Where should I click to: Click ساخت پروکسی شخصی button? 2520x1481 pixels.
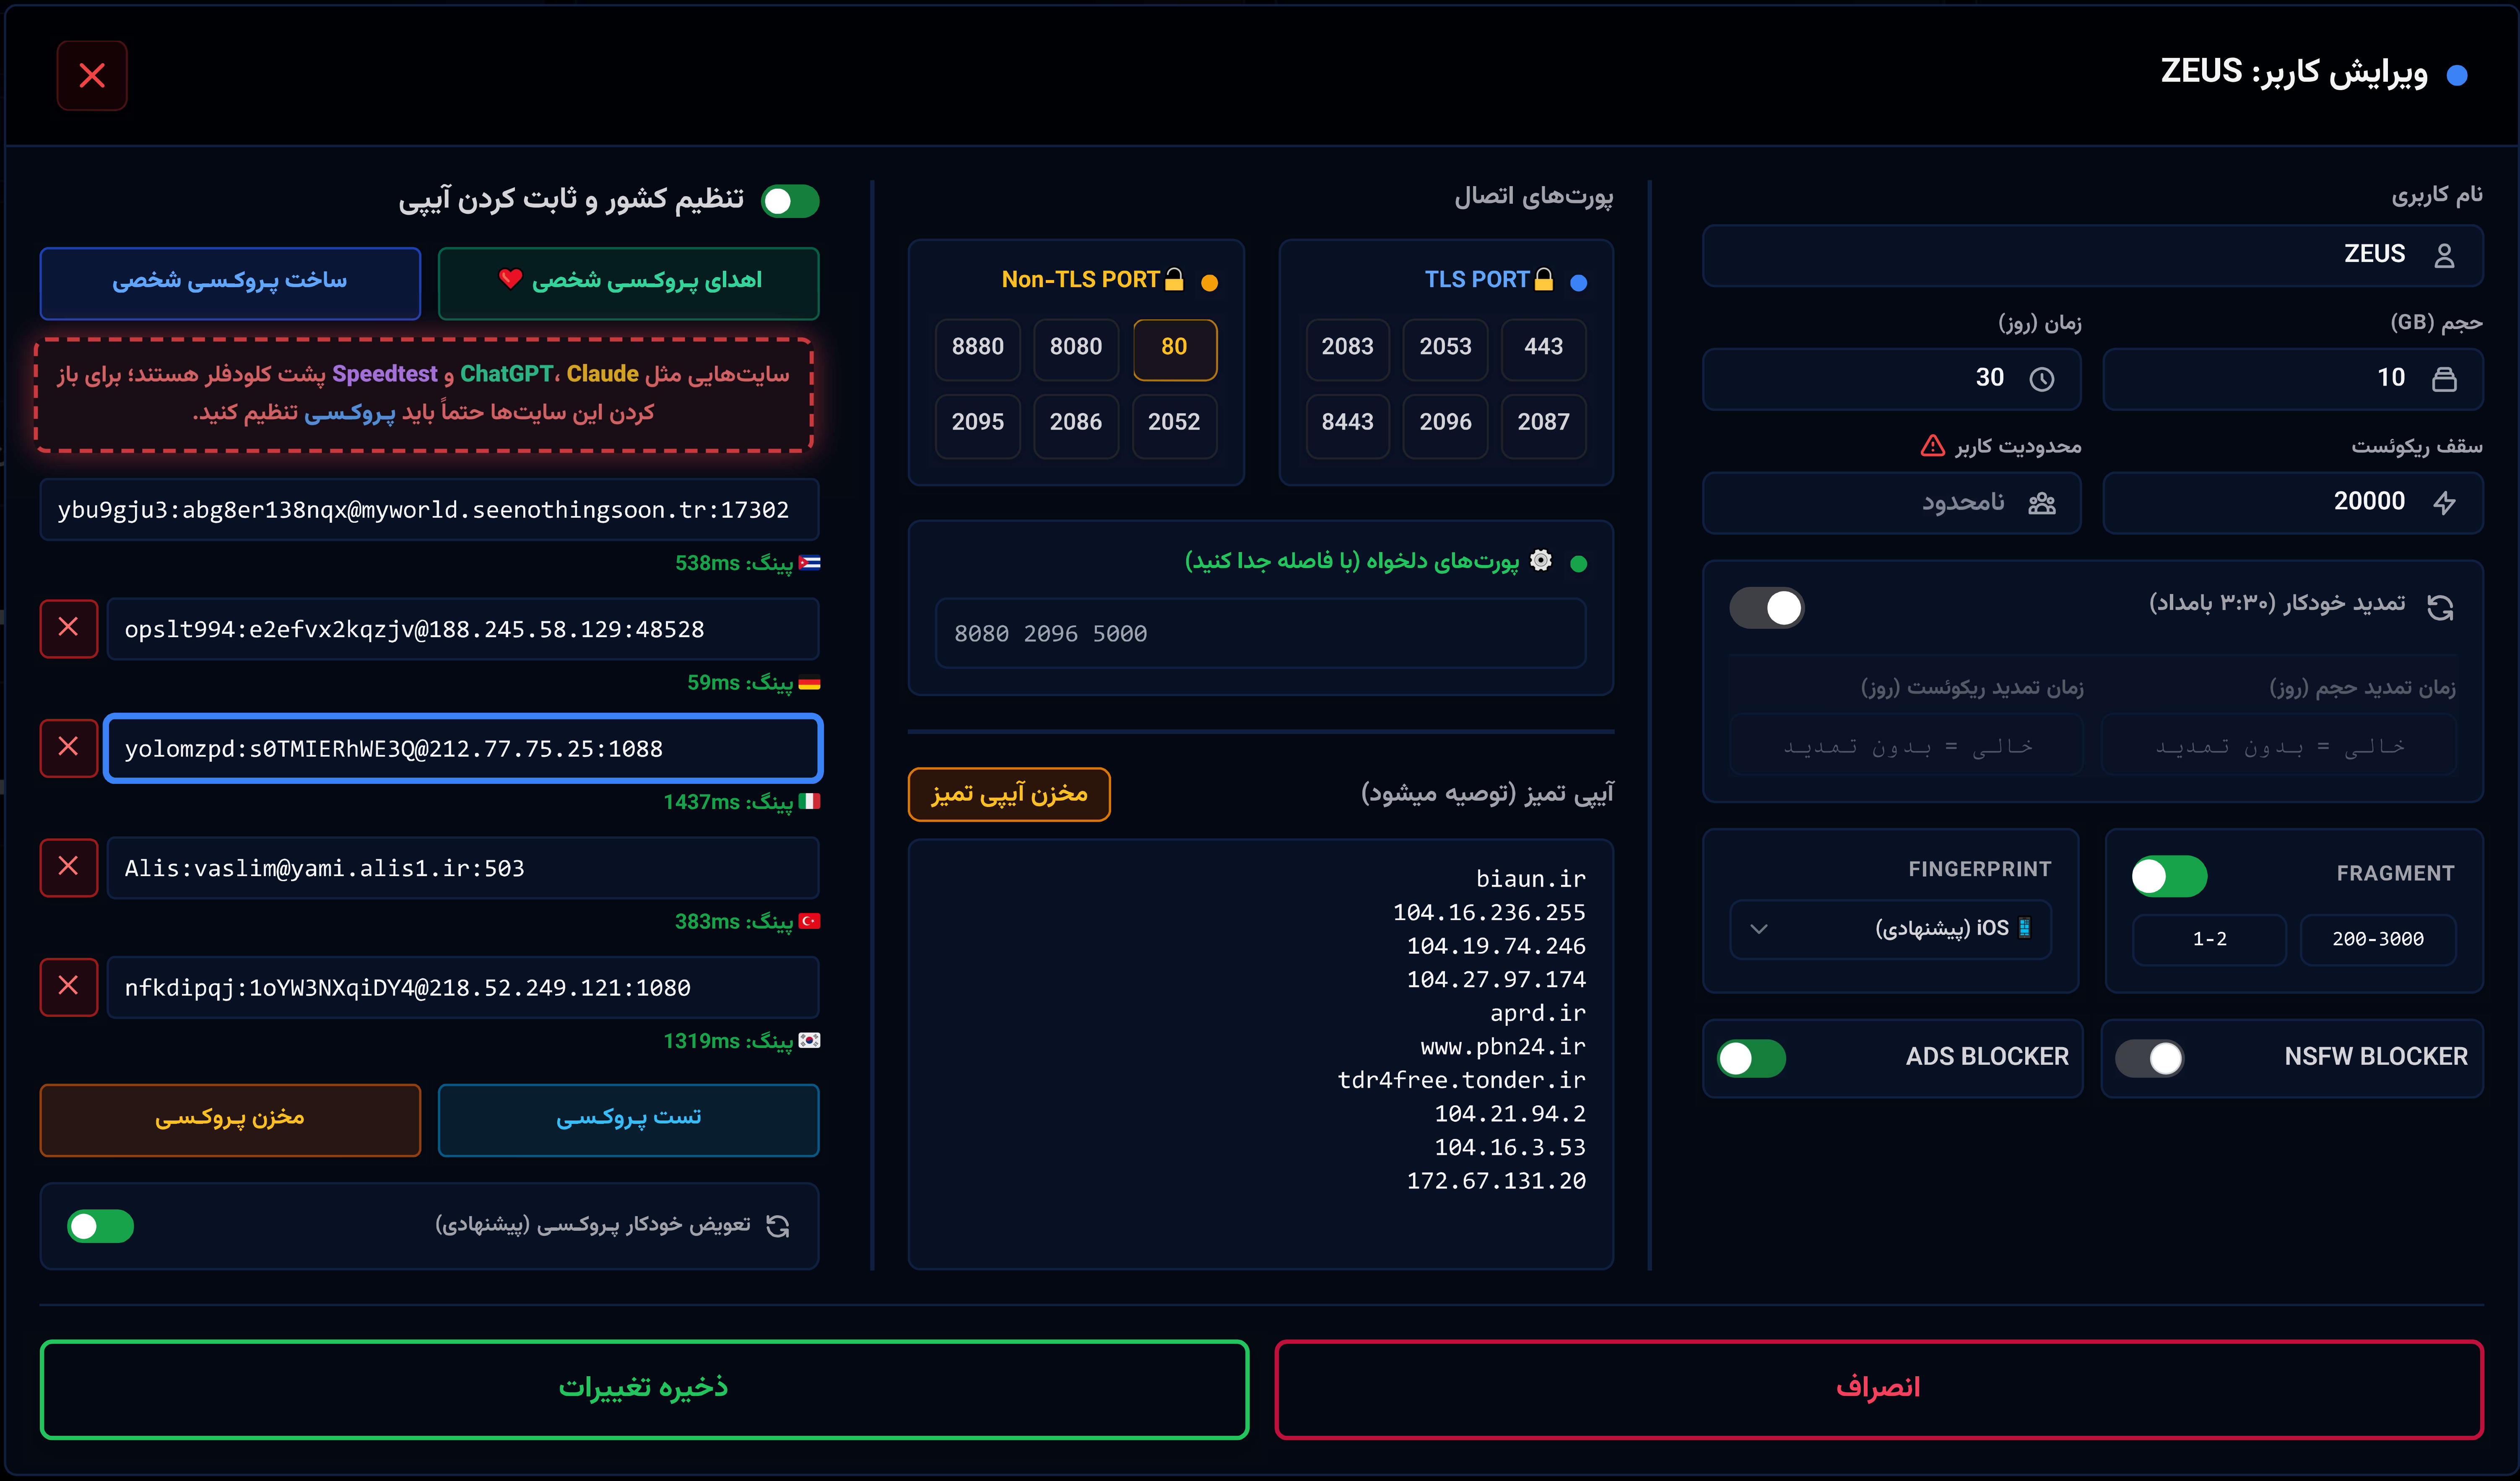tap(230, 283)
